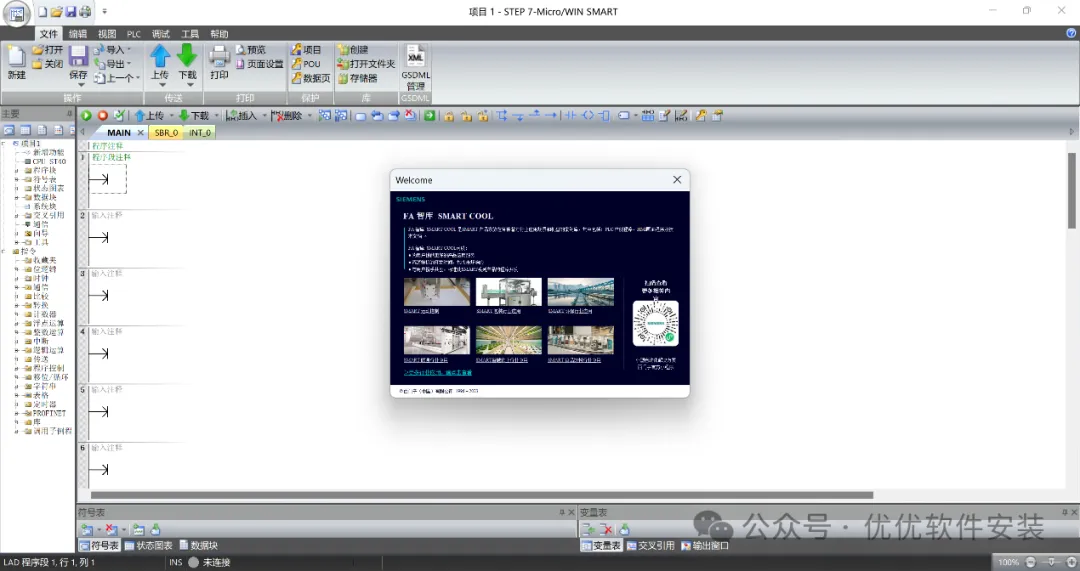
Task: Open 预览 print preview
Action: tap(251, 50)
